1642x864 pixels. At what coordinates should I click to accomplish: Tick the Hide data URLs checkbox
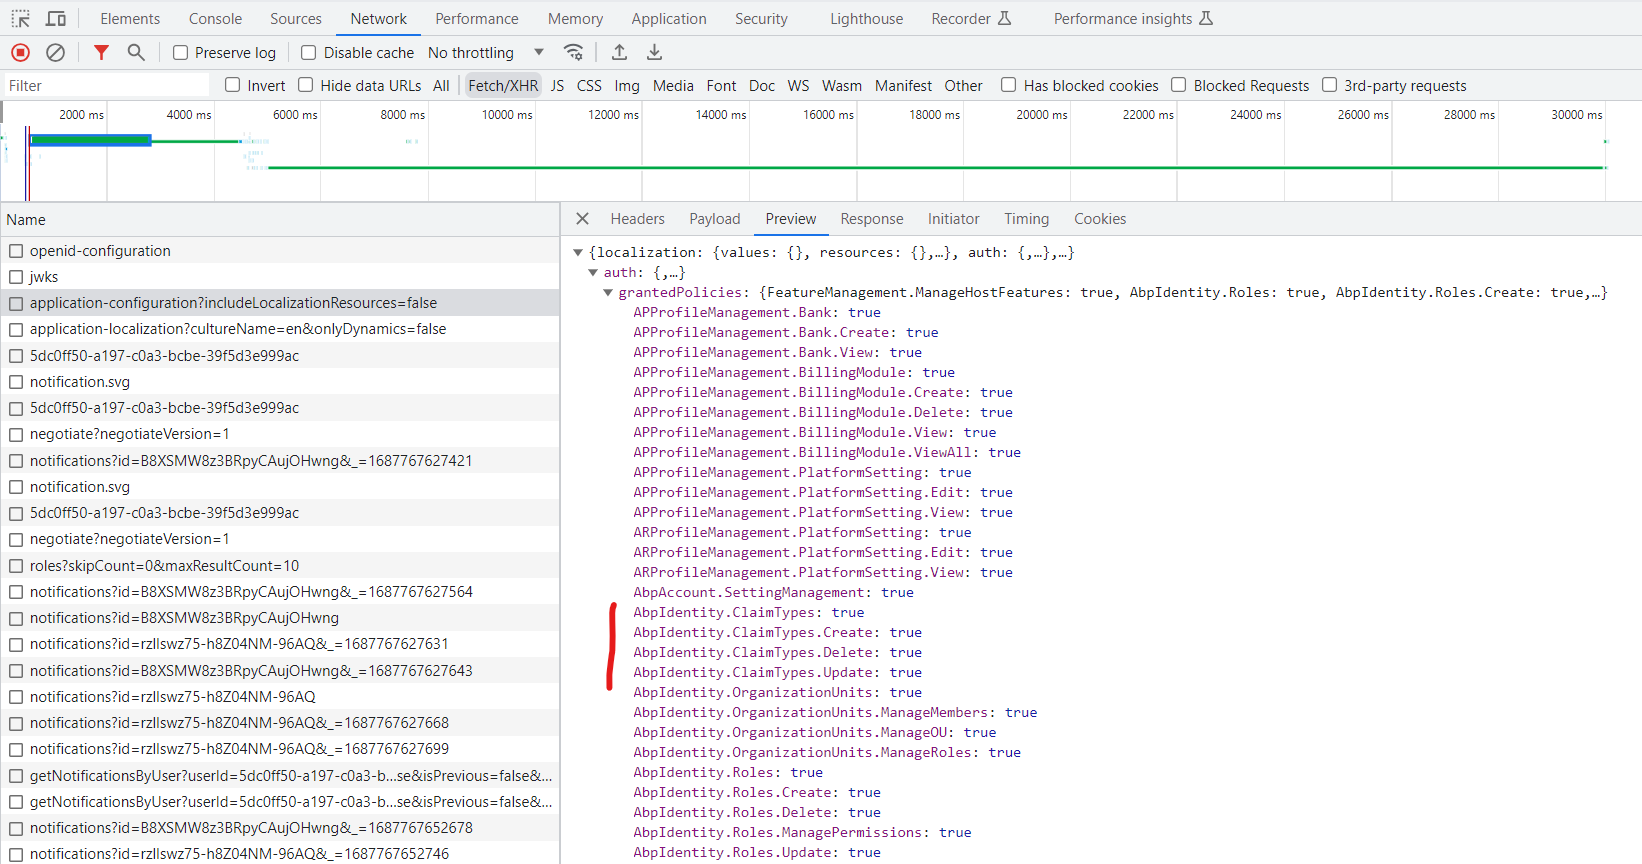point(306,85)
